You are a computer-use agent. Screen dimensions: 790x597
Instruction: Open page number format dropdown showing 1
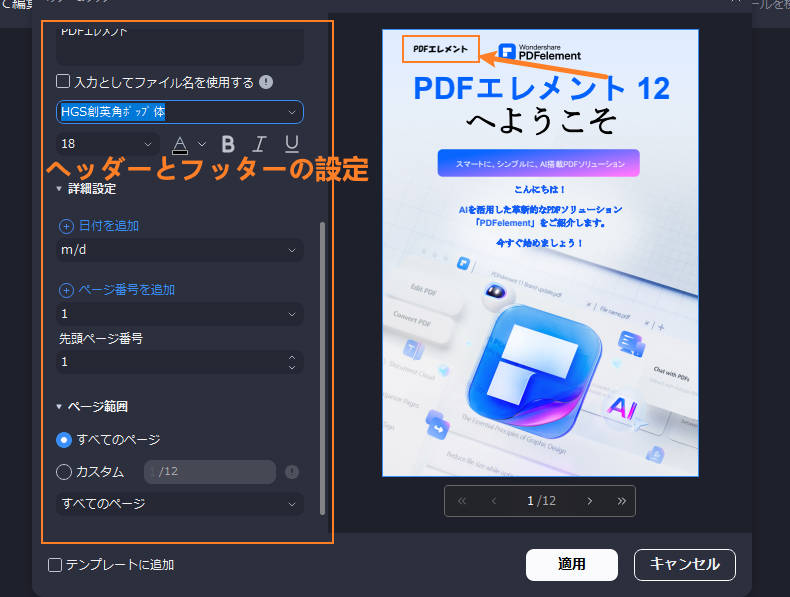[x=180, y=314]
